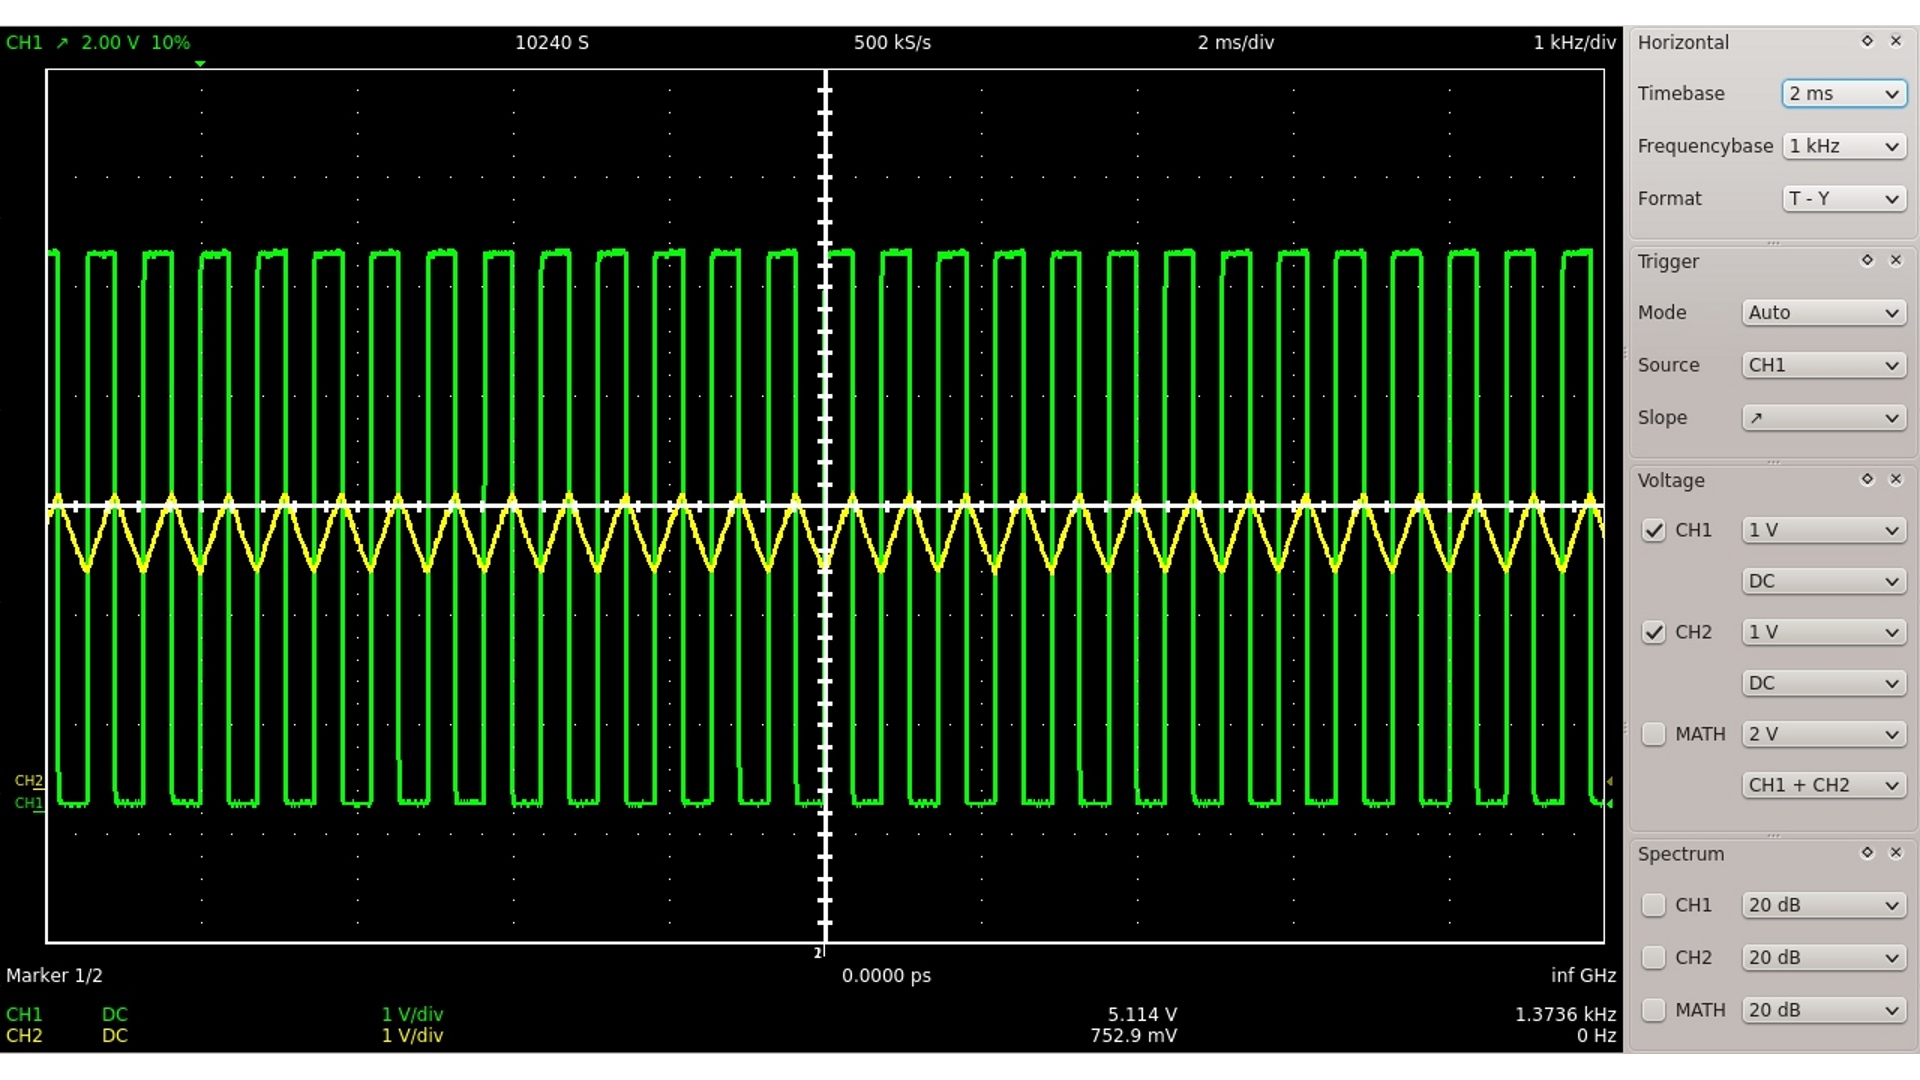Open the trigger Slope dropdown
The image size is (1920, 1080).
coord(1823,417)
